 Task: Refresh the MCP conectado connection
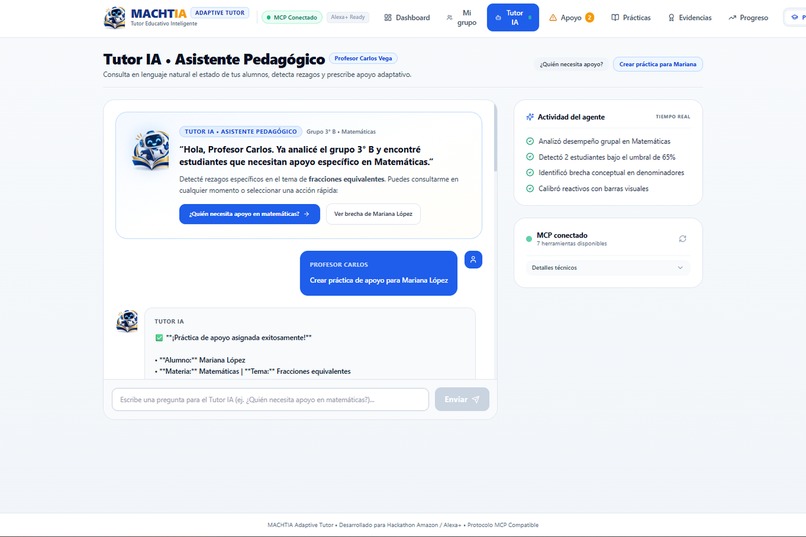click(682, 238)
